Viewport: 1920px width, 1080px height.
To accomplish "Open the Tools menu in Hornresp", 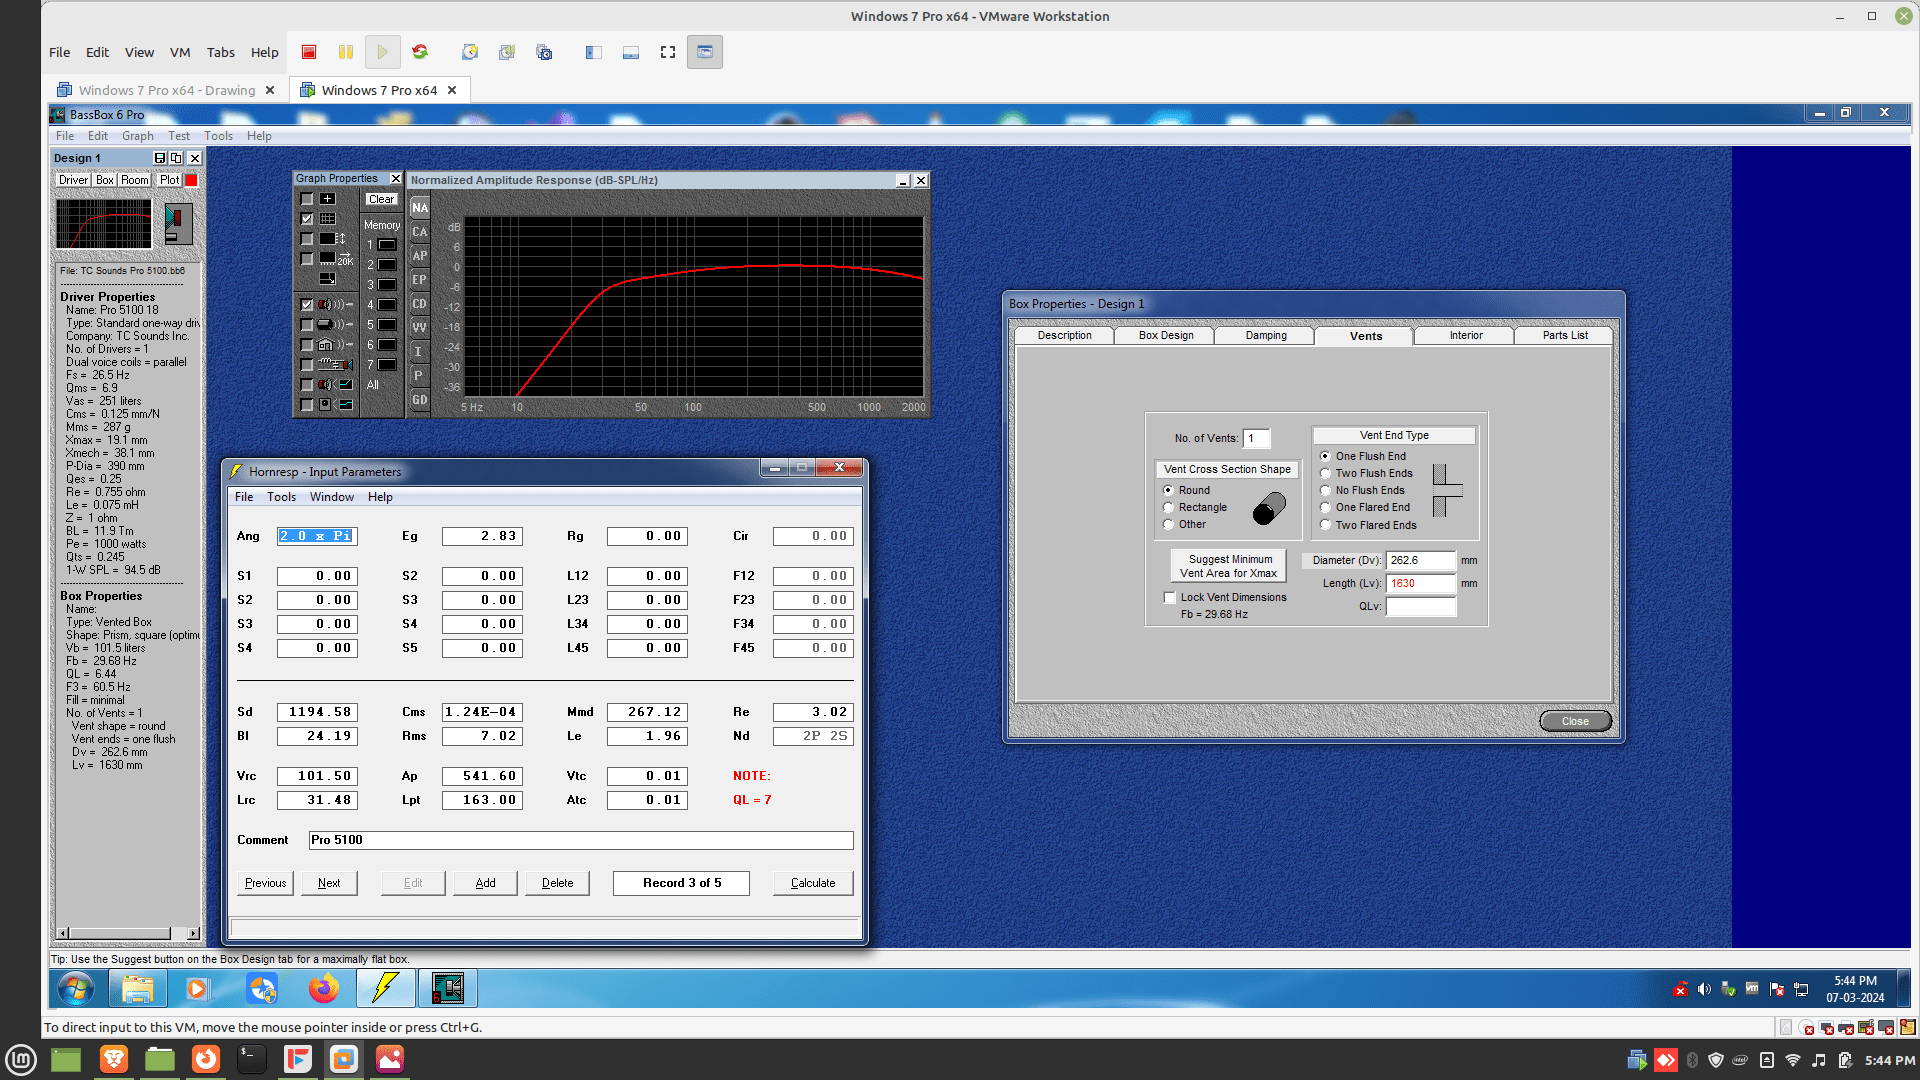I will tap(281, 497).
